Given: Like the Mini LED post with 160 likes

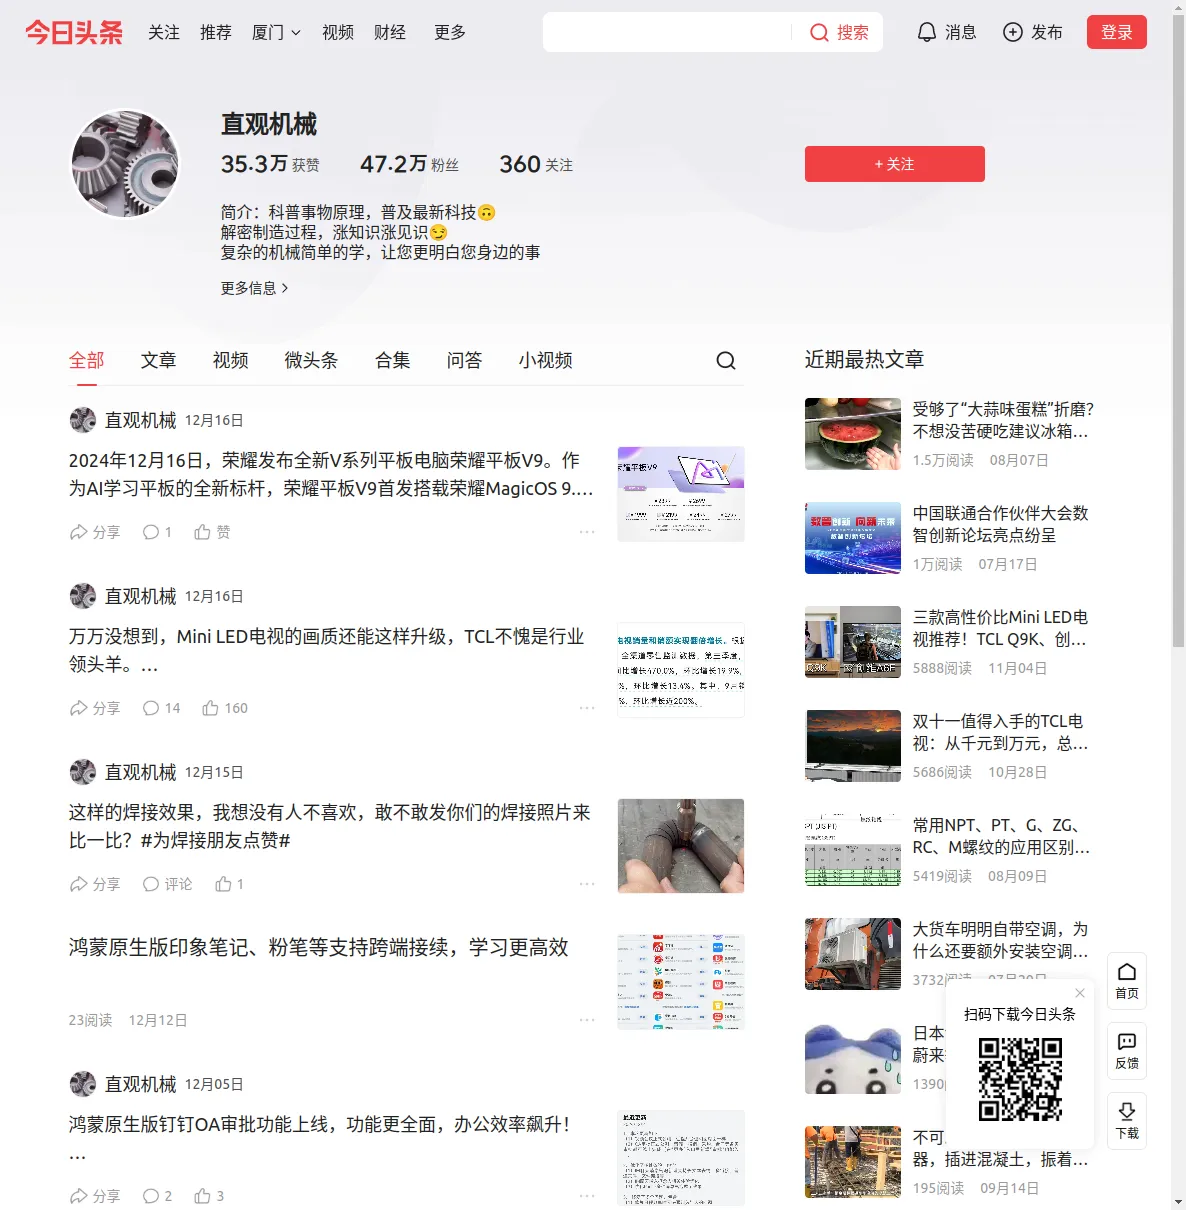Looking at the screenshot, I should [x=225, y=708].
